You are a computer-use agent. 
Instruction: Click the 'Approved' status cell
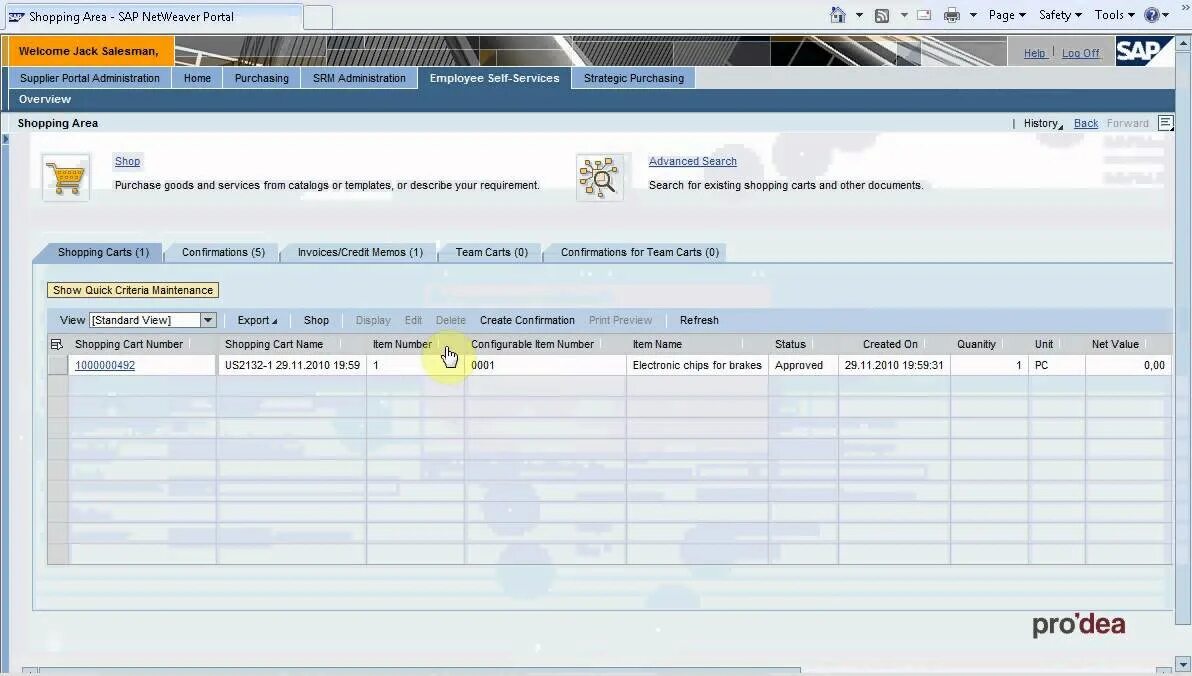[x=804, y=366]
